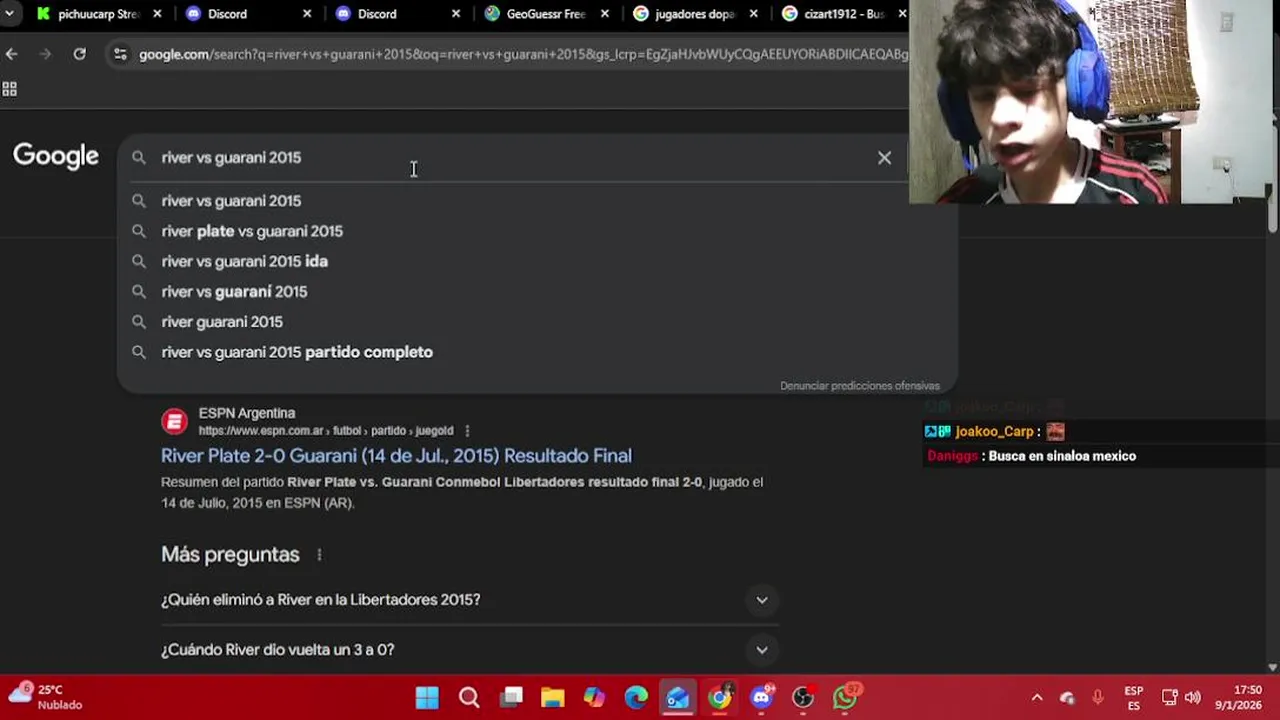Open WhatsApp from the taskbar
The image size is (1280, 720).
click(x=846, y=697)
